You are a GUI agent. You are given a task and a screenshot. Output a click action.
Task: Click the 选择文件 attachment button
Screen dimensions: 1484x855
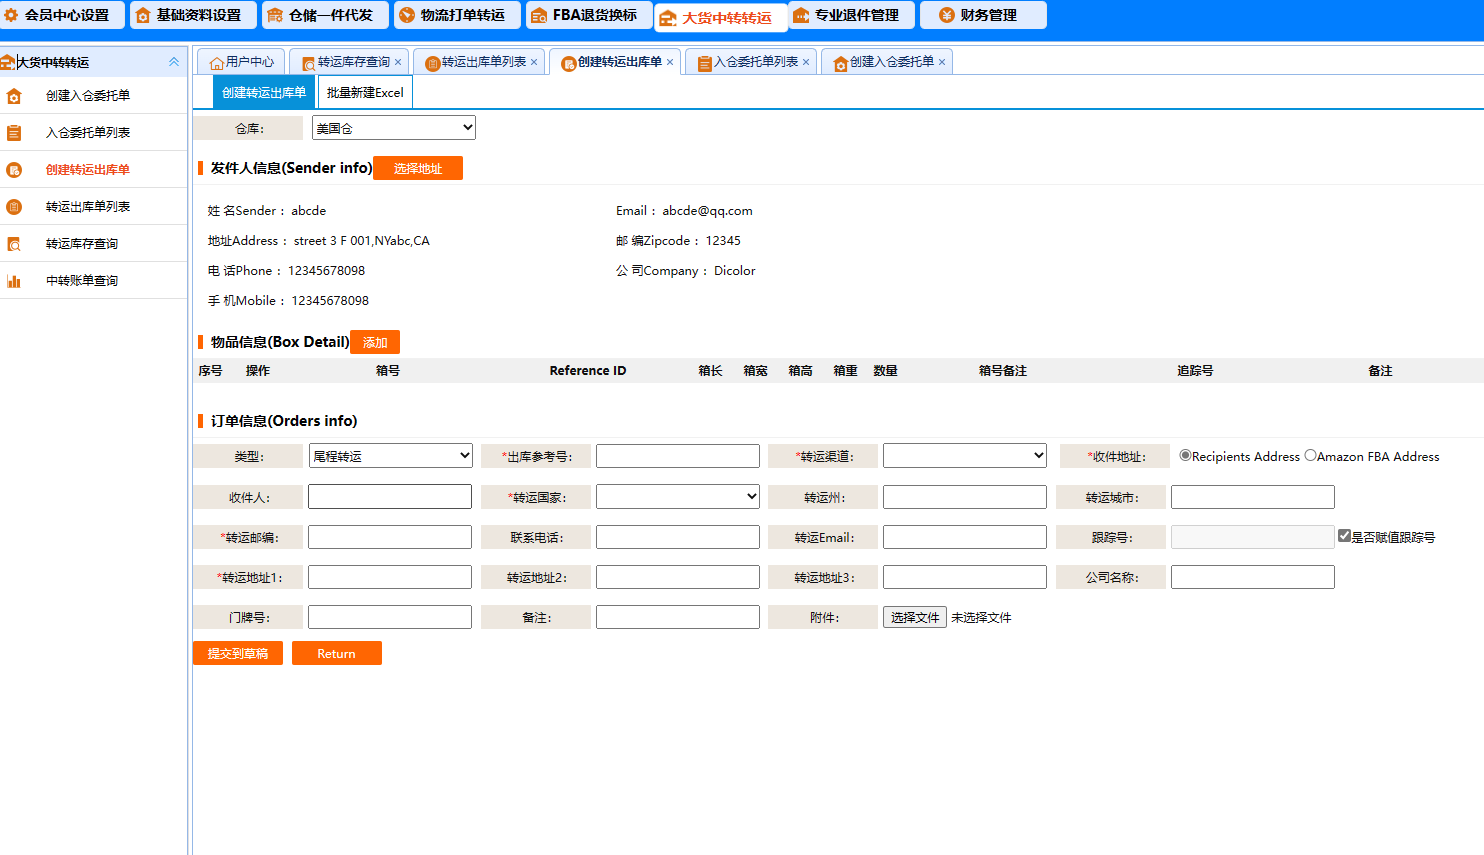pos(915,617)
